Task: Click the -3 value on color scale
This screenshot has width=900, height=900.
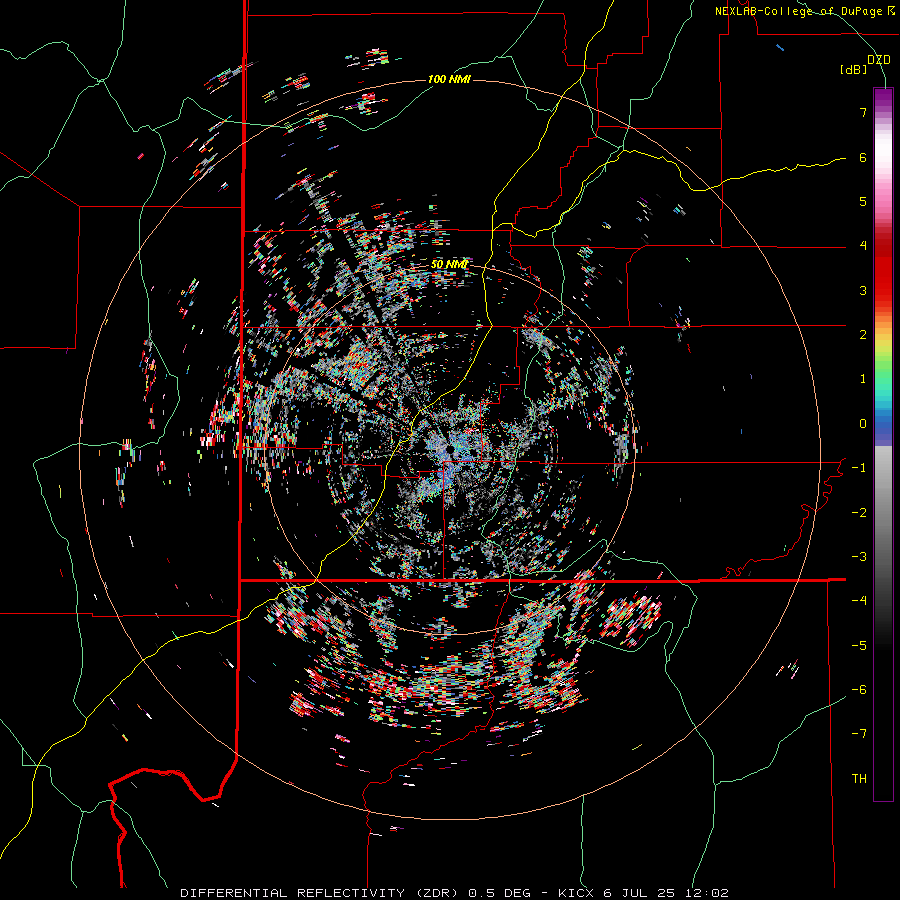Action: (x=859, y=557)
